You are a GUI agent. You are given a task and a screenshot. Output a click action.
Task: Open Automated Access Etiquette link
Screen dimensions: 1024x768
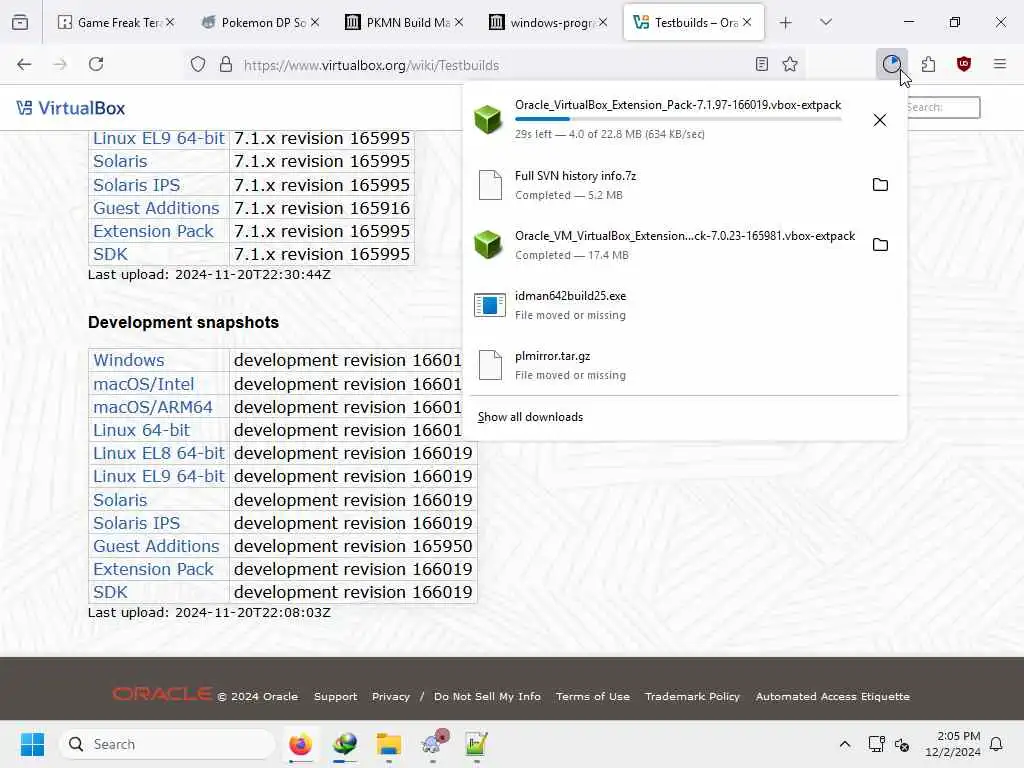(833, 696)
